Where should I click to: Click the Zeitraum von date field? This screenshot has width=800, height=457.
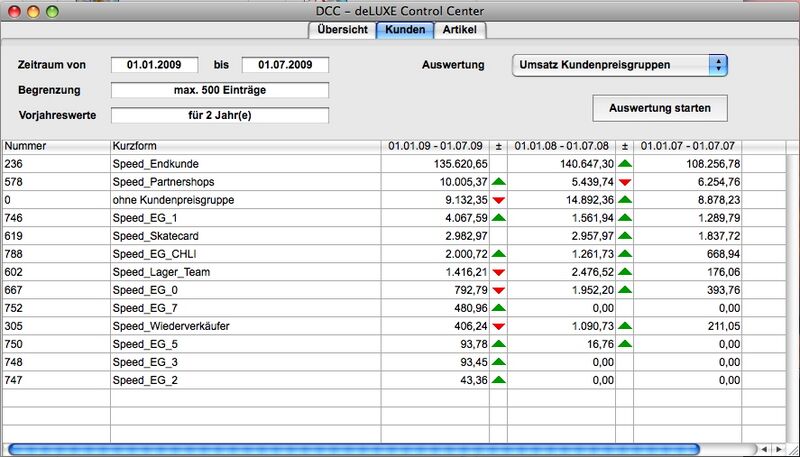click(x=154, y=65)
